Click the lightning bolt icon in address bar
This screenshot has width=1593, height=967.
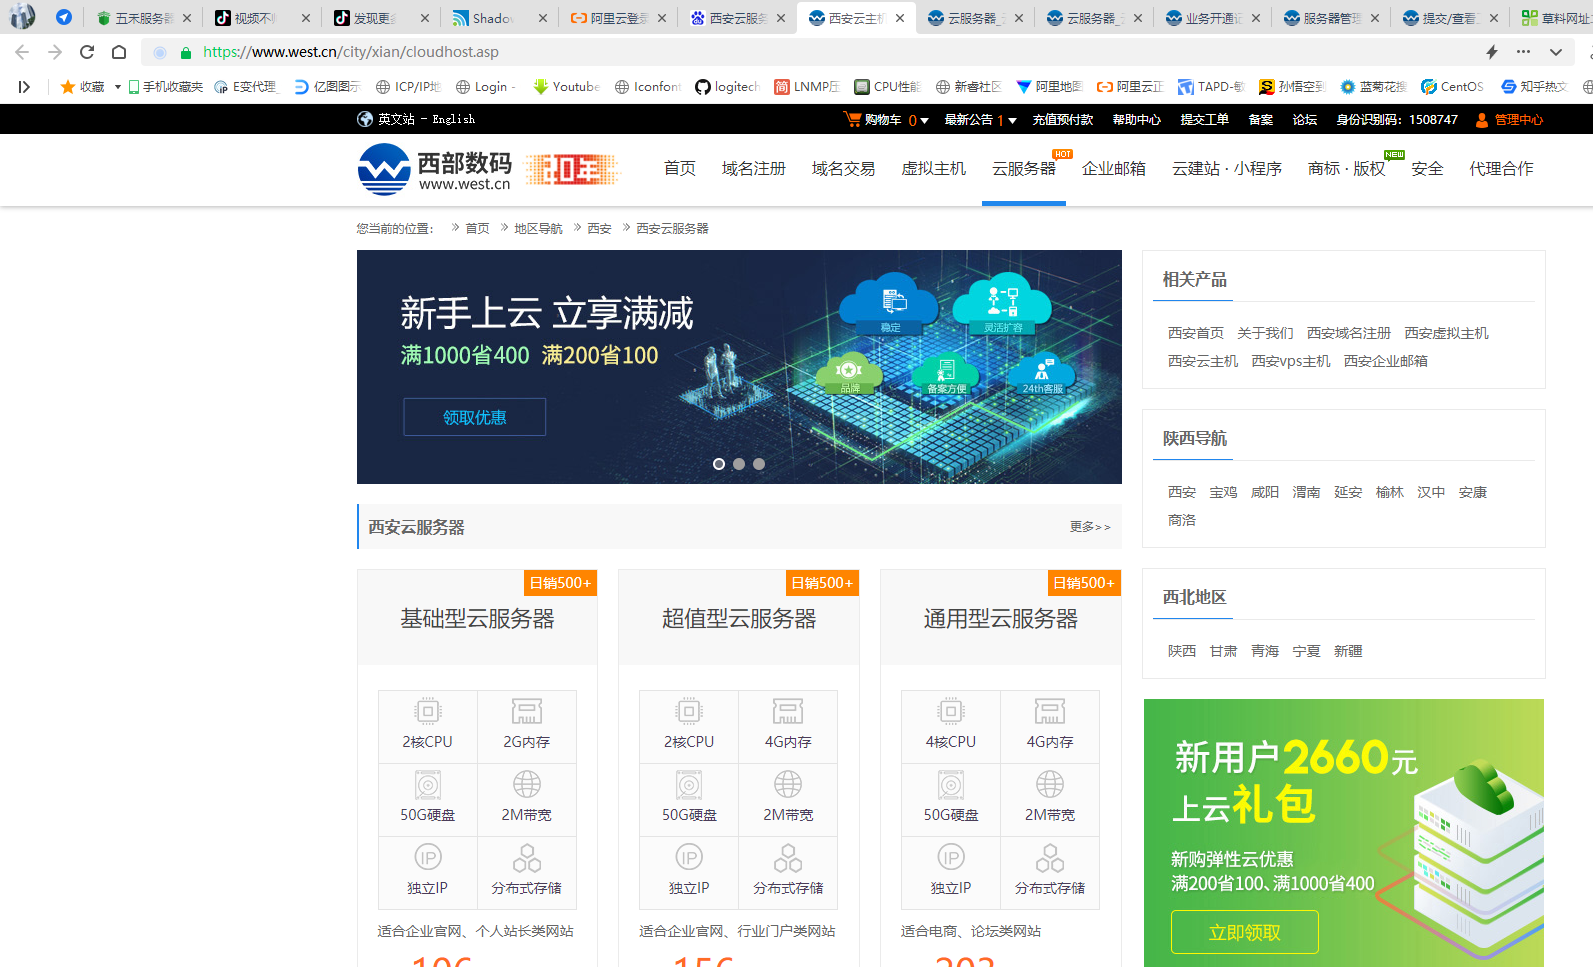pos(1491,52)
